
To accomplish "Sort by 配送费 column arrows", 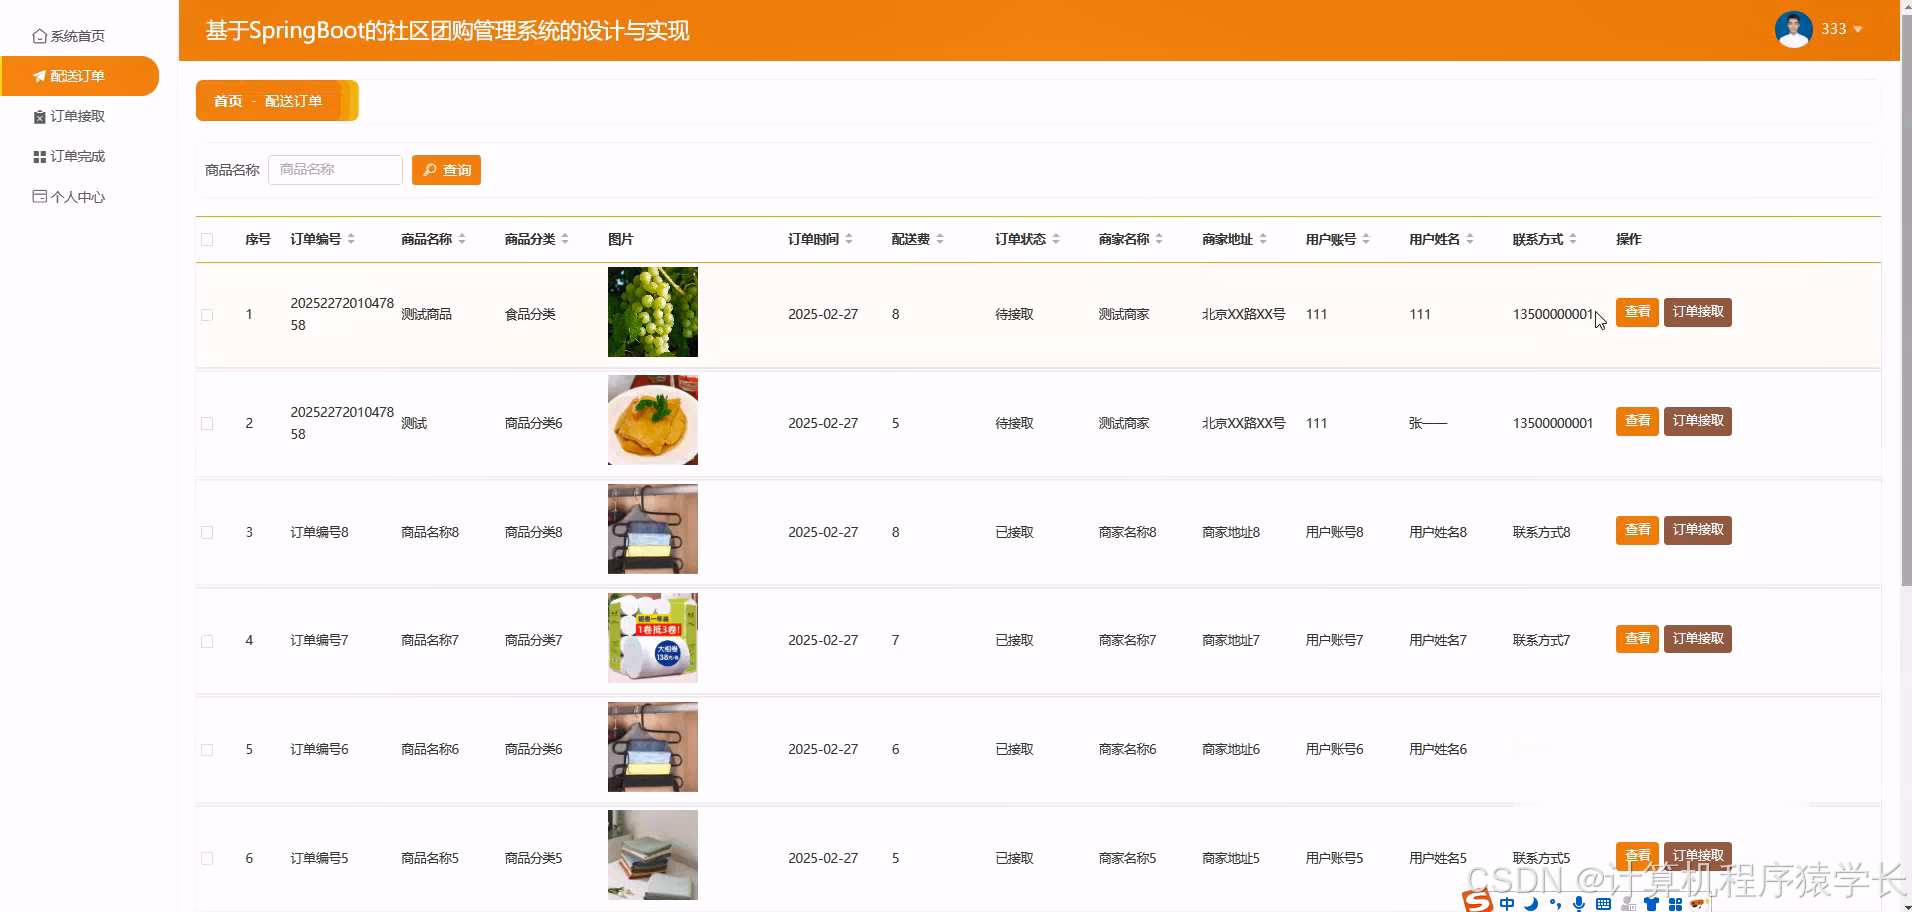I will (x=940, y=239).
